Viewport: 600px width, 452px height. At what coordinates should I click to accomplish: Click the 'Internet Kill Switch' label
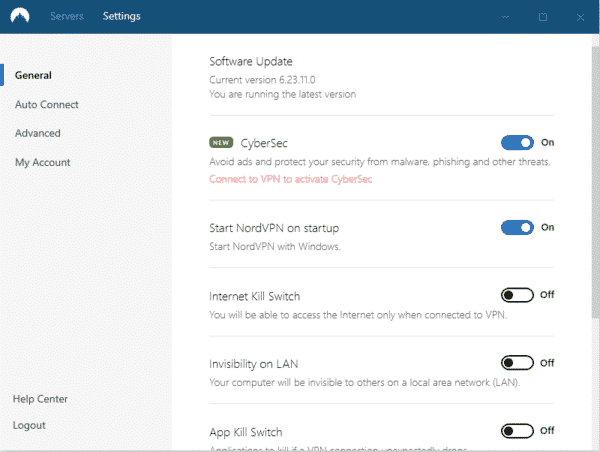click(x=254, y=296)
